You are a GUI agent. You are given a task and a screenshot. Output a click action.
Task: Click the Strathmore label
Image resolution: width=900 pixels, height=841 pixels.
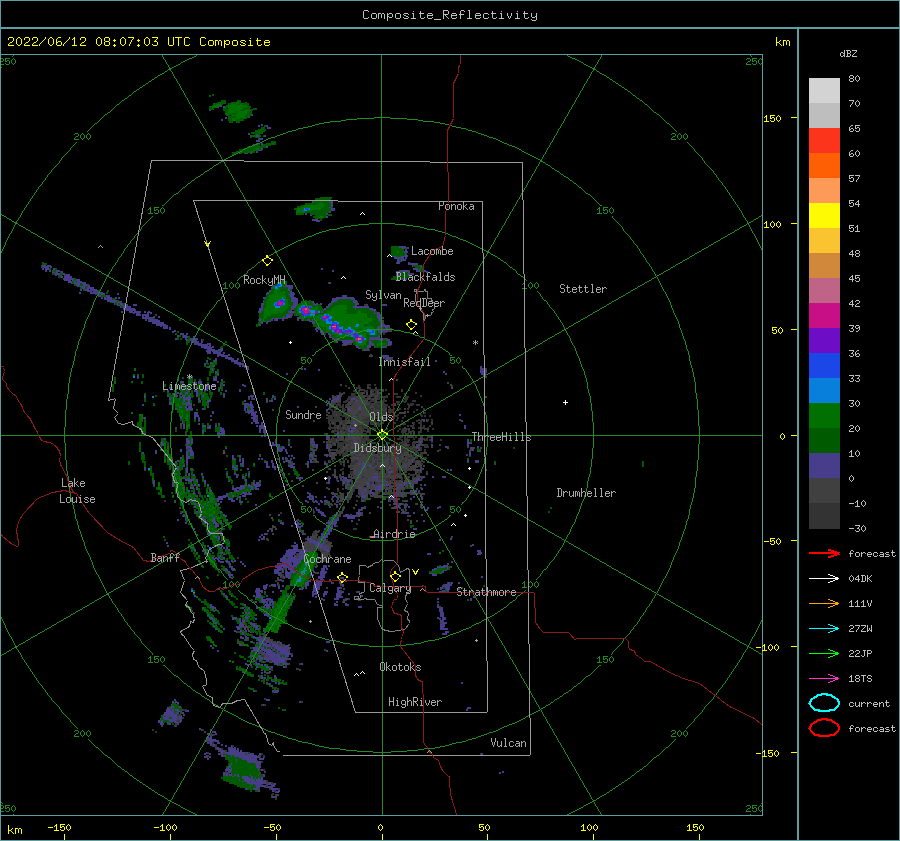pyautogui.click(x=486, y=592)
